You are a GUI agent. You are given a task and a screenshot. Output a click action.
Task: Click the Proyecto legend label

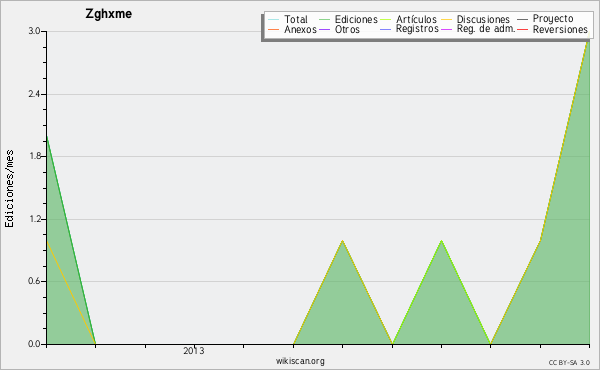coord(553,19)
